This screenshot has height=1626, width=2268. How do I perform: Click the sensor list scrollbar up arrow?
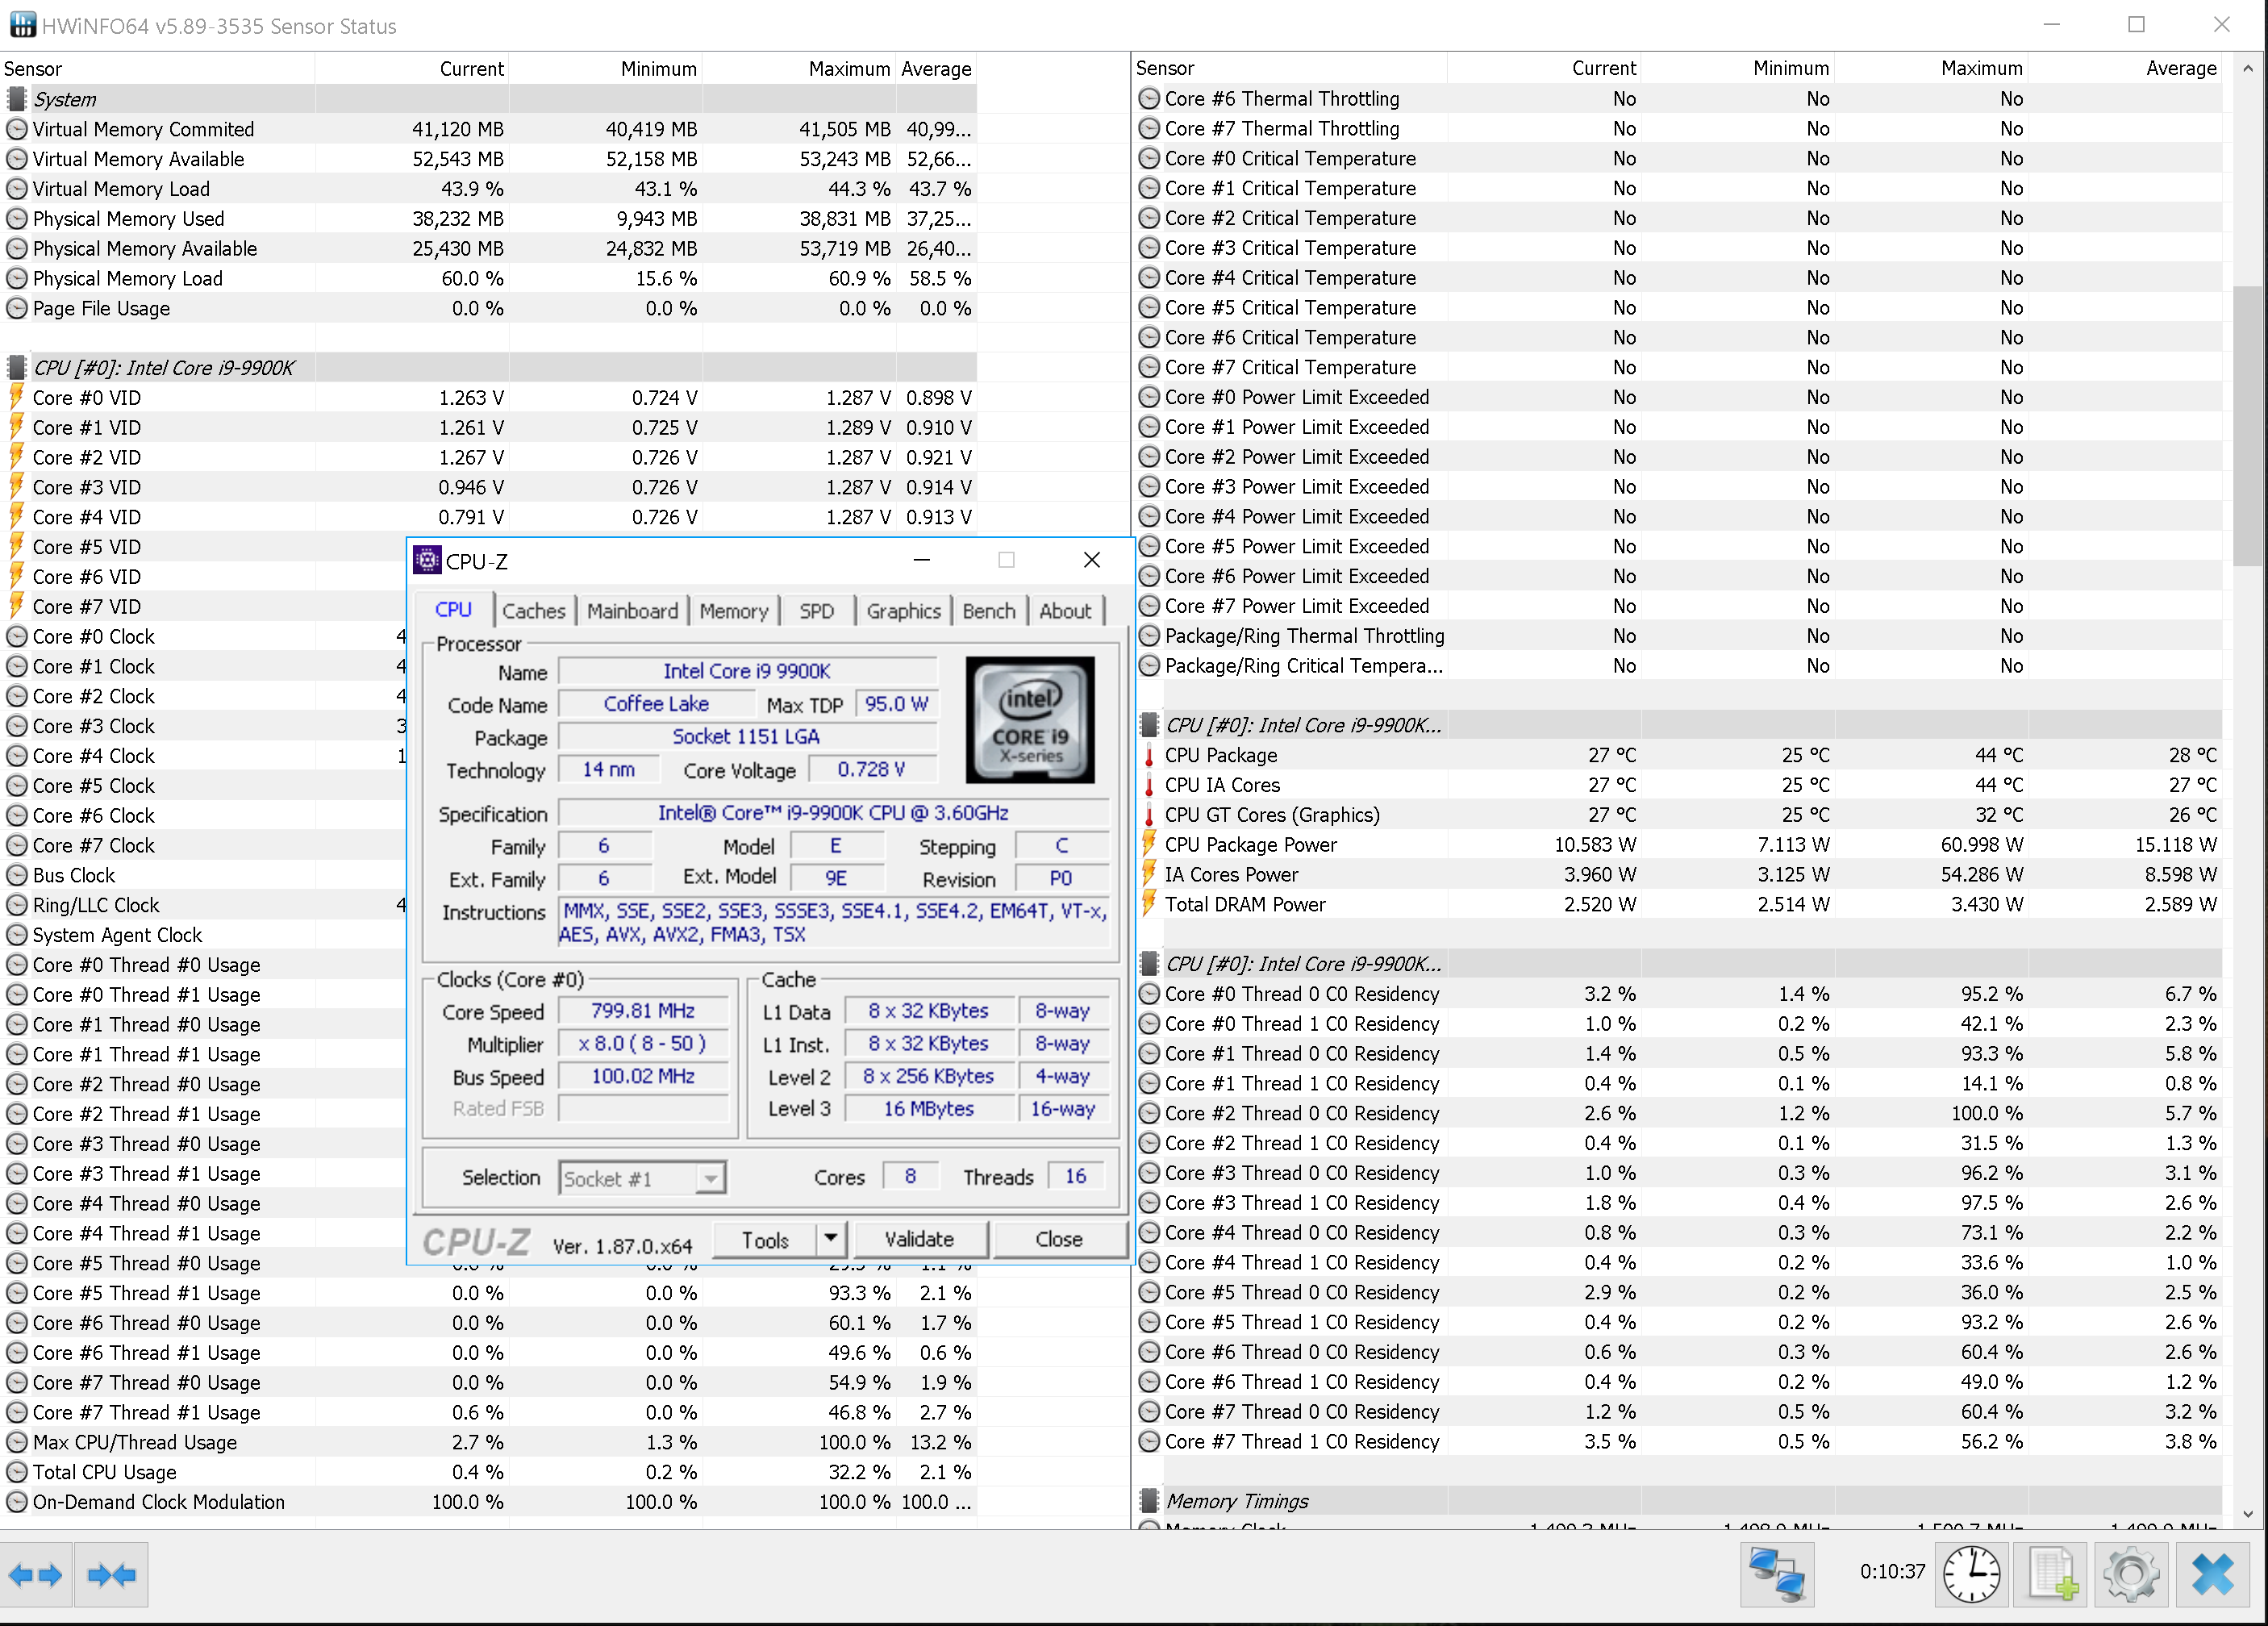[2247, 68]
